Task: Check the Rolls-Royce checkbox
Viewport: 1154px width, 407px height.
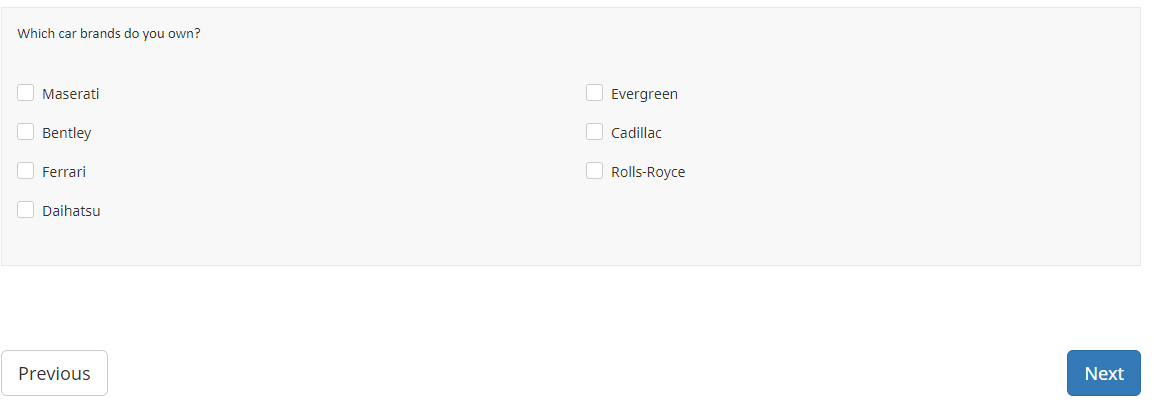Action: click(x=594, y=171)
